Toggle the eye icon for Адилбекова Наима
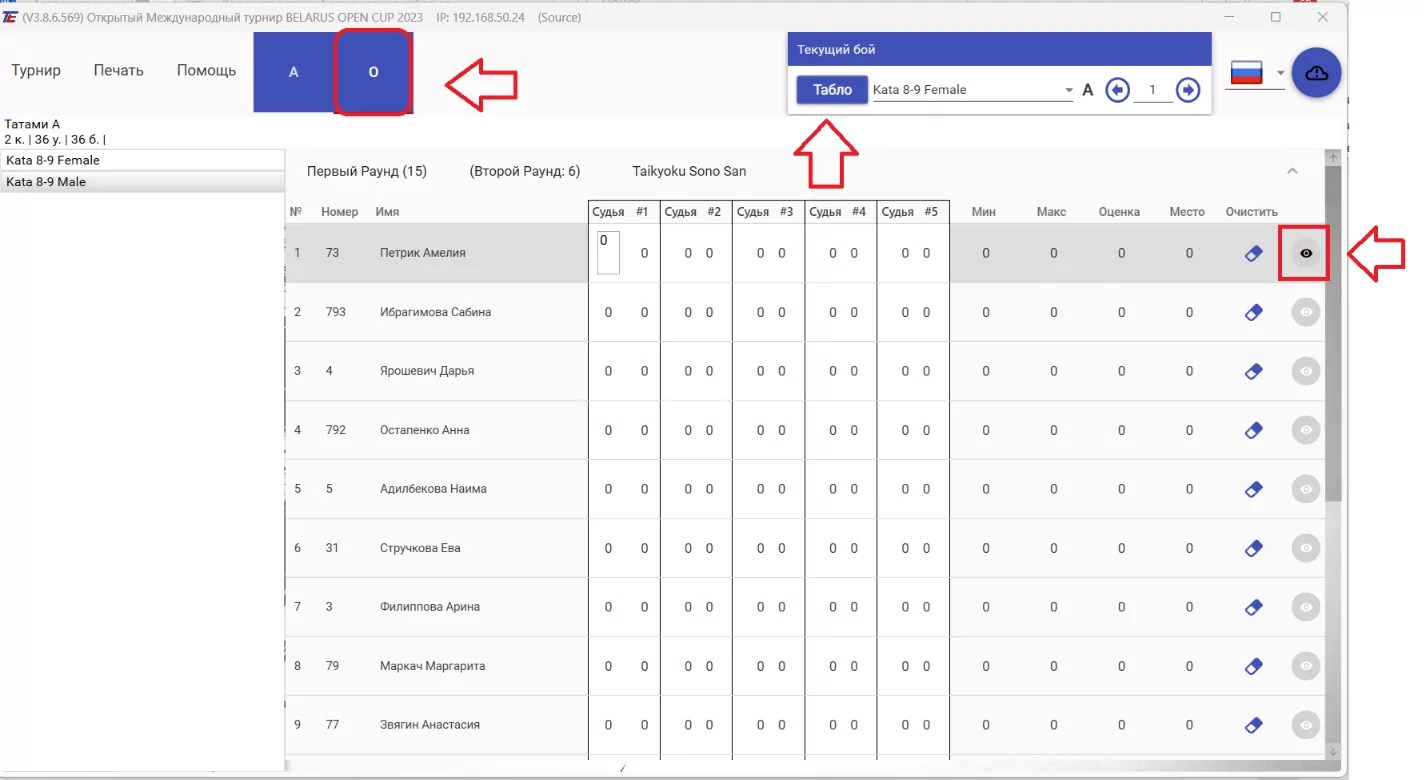 coord(1305,489)
